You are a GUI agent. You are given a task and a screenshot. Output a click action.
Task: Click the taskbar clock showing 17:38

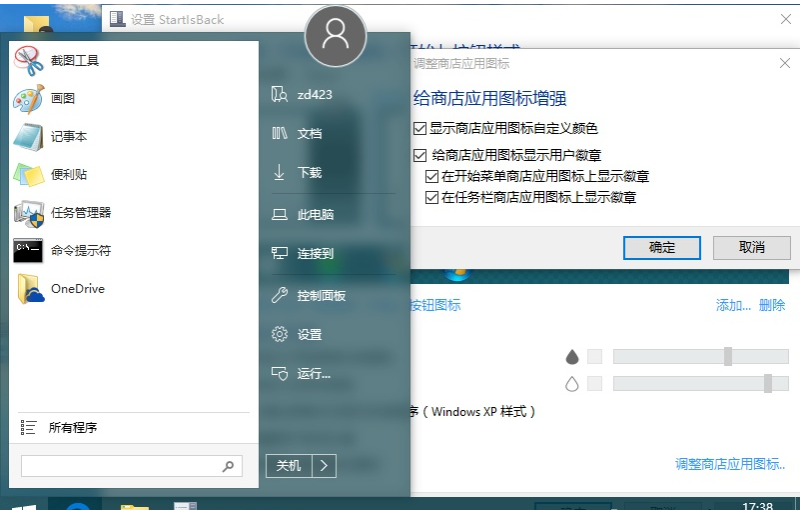(757, 505)
